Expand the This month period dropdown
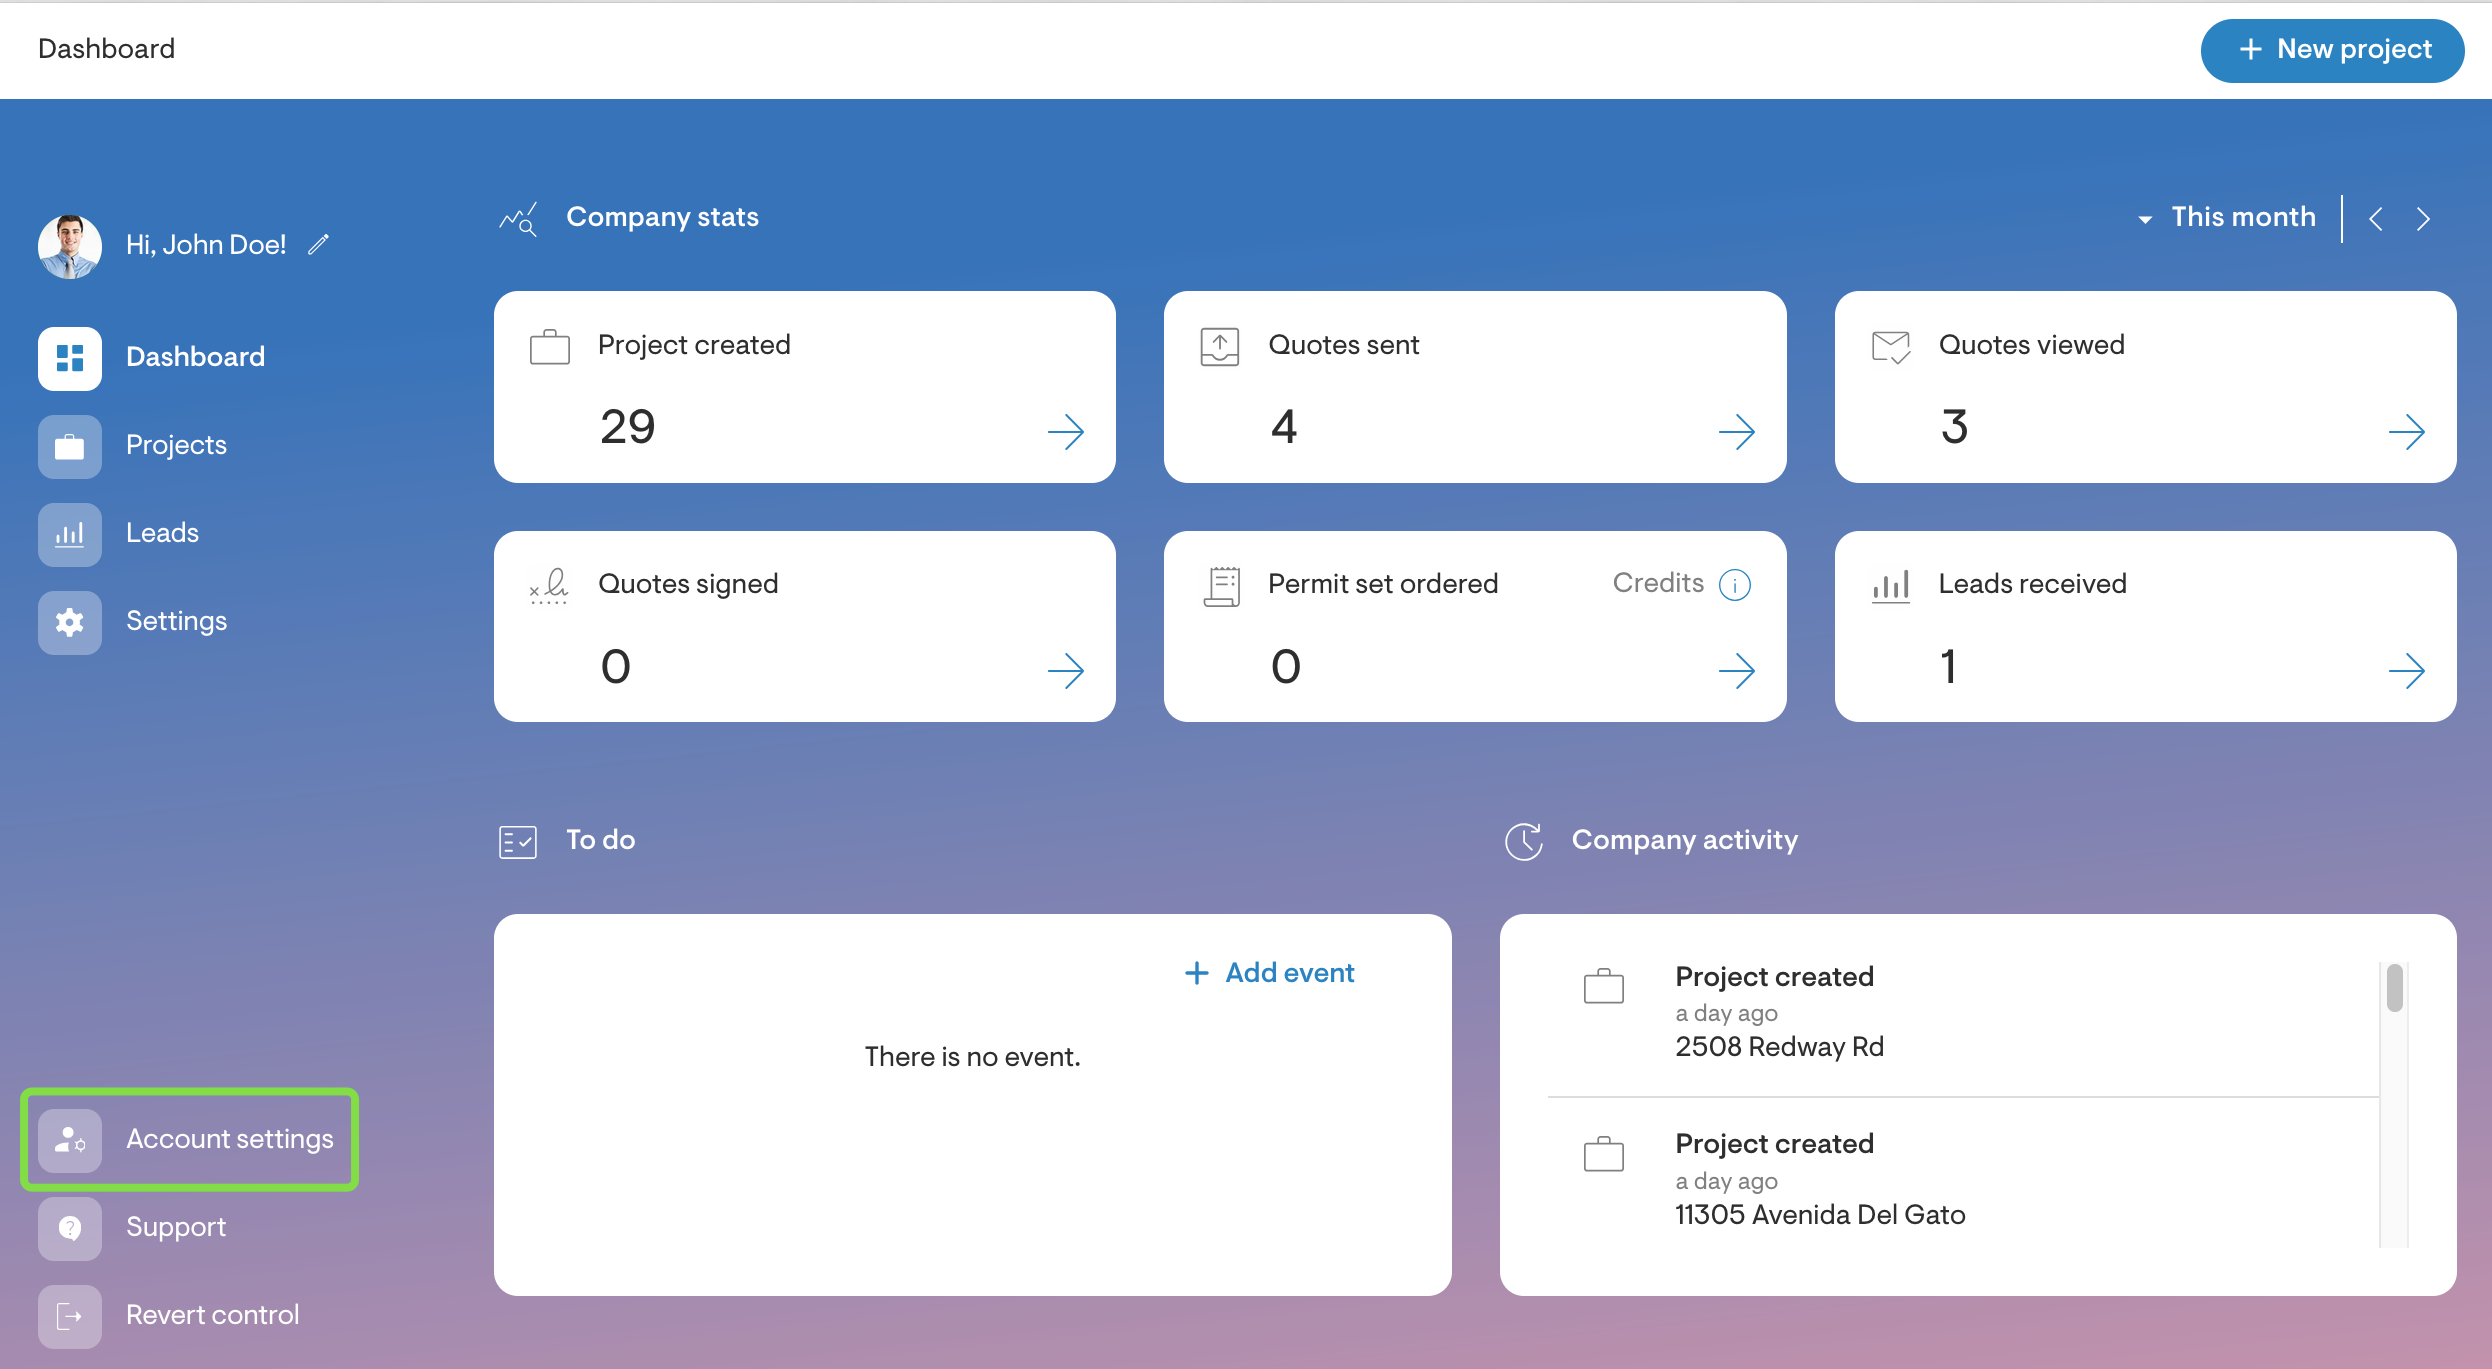 click(2227, 217)
